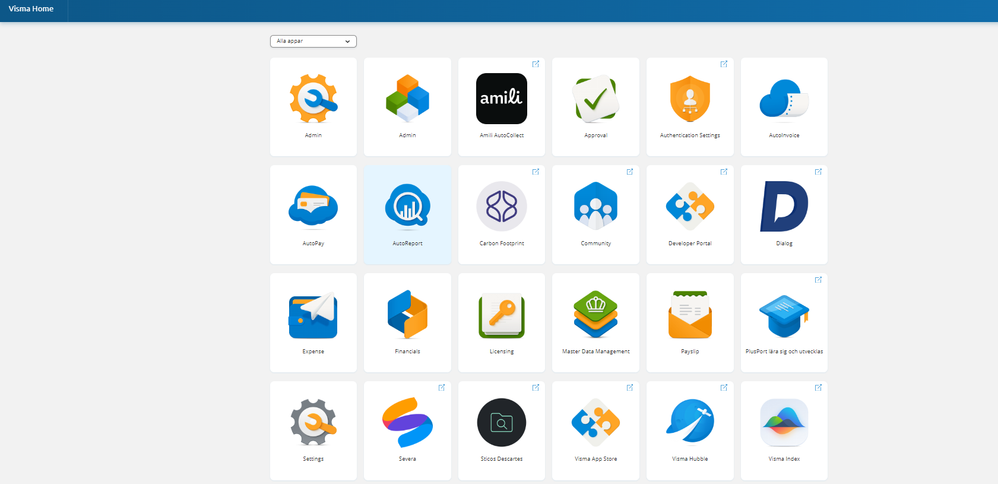Open the Approval checkmark icon
The image size is (998, 484).
click(x=596, y=99)
